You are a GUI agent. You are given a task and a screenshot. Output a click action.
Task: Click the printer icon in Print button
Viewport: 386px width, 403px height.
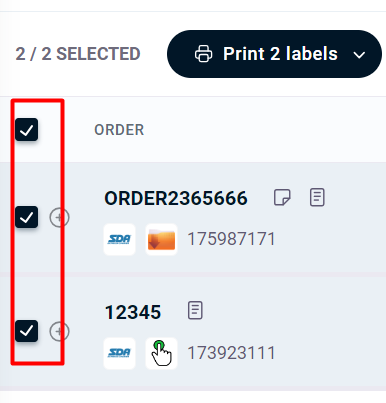(x=203, y=54)
